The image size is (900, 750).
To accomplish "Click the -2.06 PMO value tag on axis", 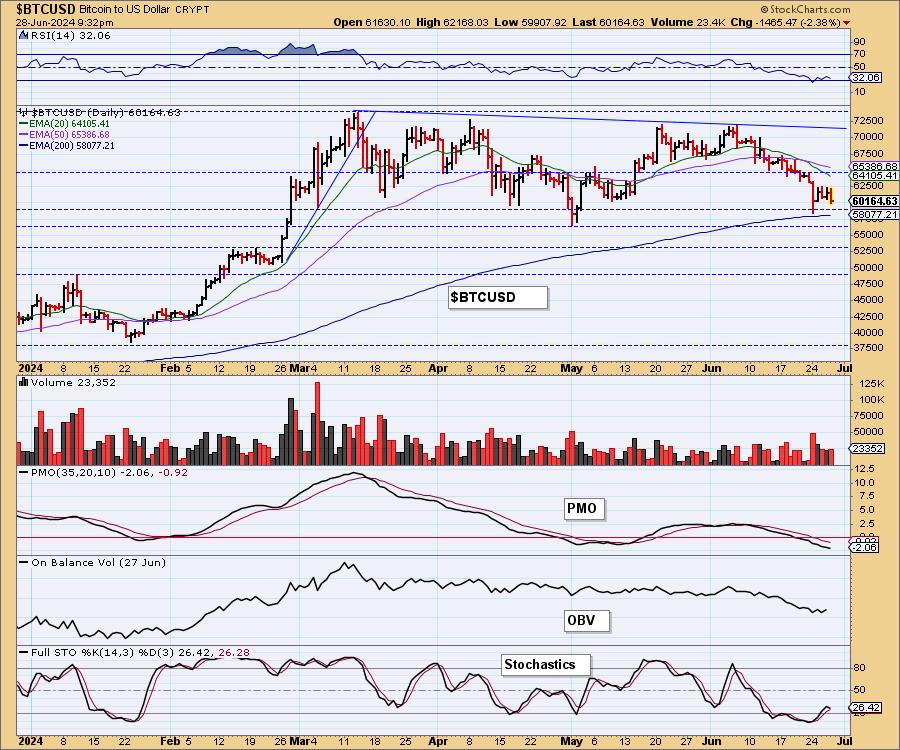I will (864, 547).
